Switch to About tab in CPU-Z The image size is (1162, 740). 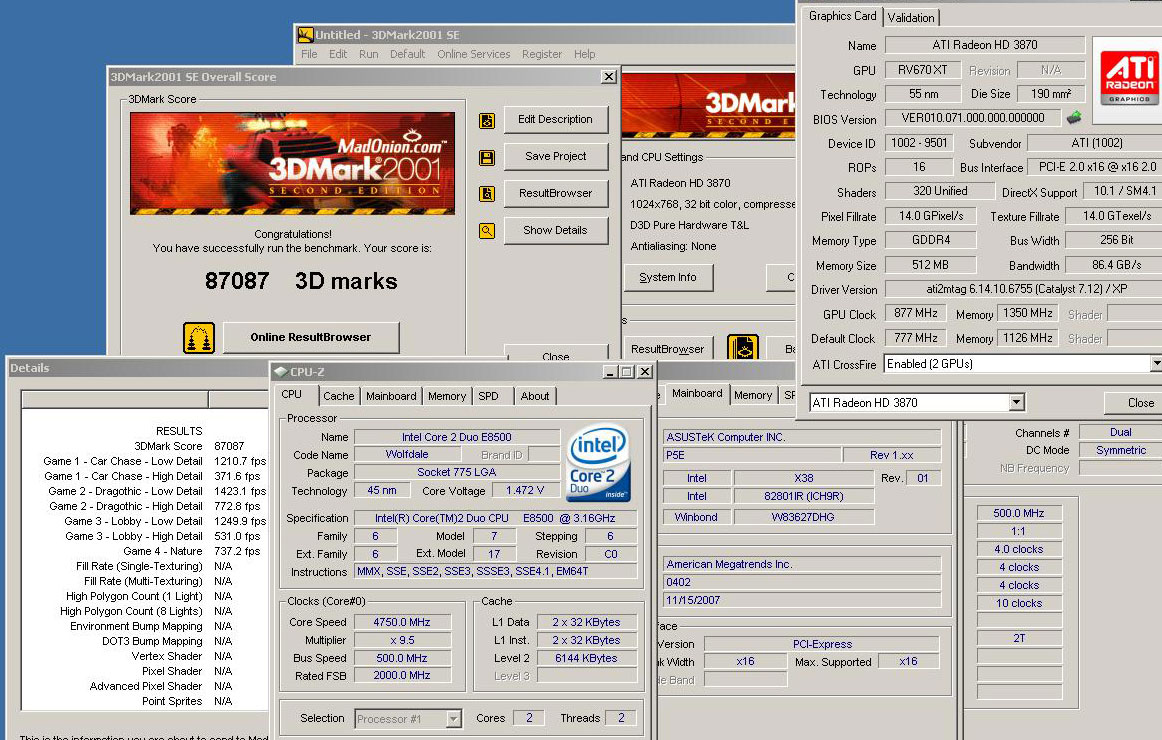[535, 396]
